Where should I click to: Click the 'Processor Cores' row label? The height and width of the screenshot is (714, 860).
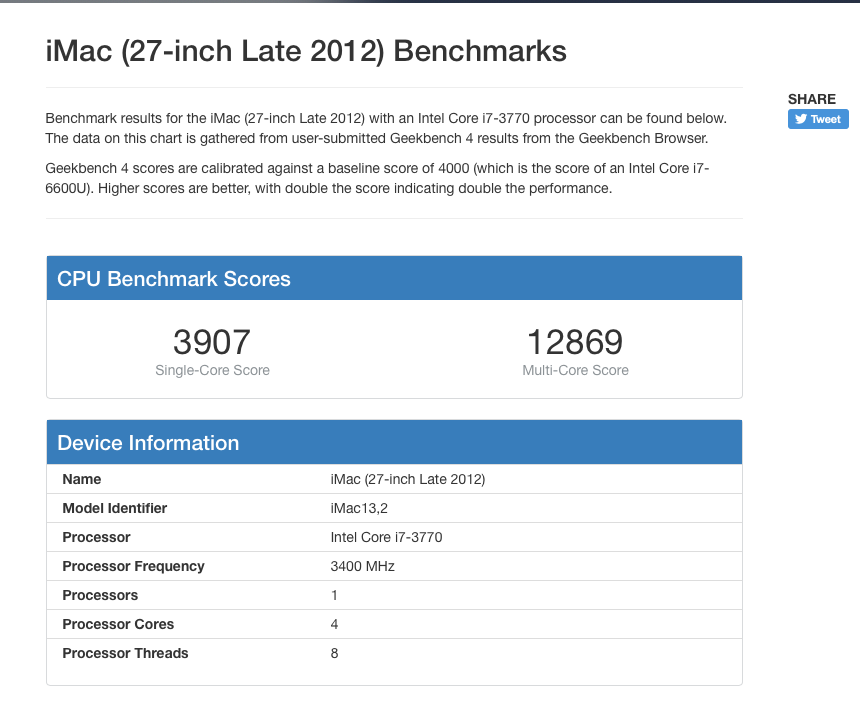pos(118,625)
